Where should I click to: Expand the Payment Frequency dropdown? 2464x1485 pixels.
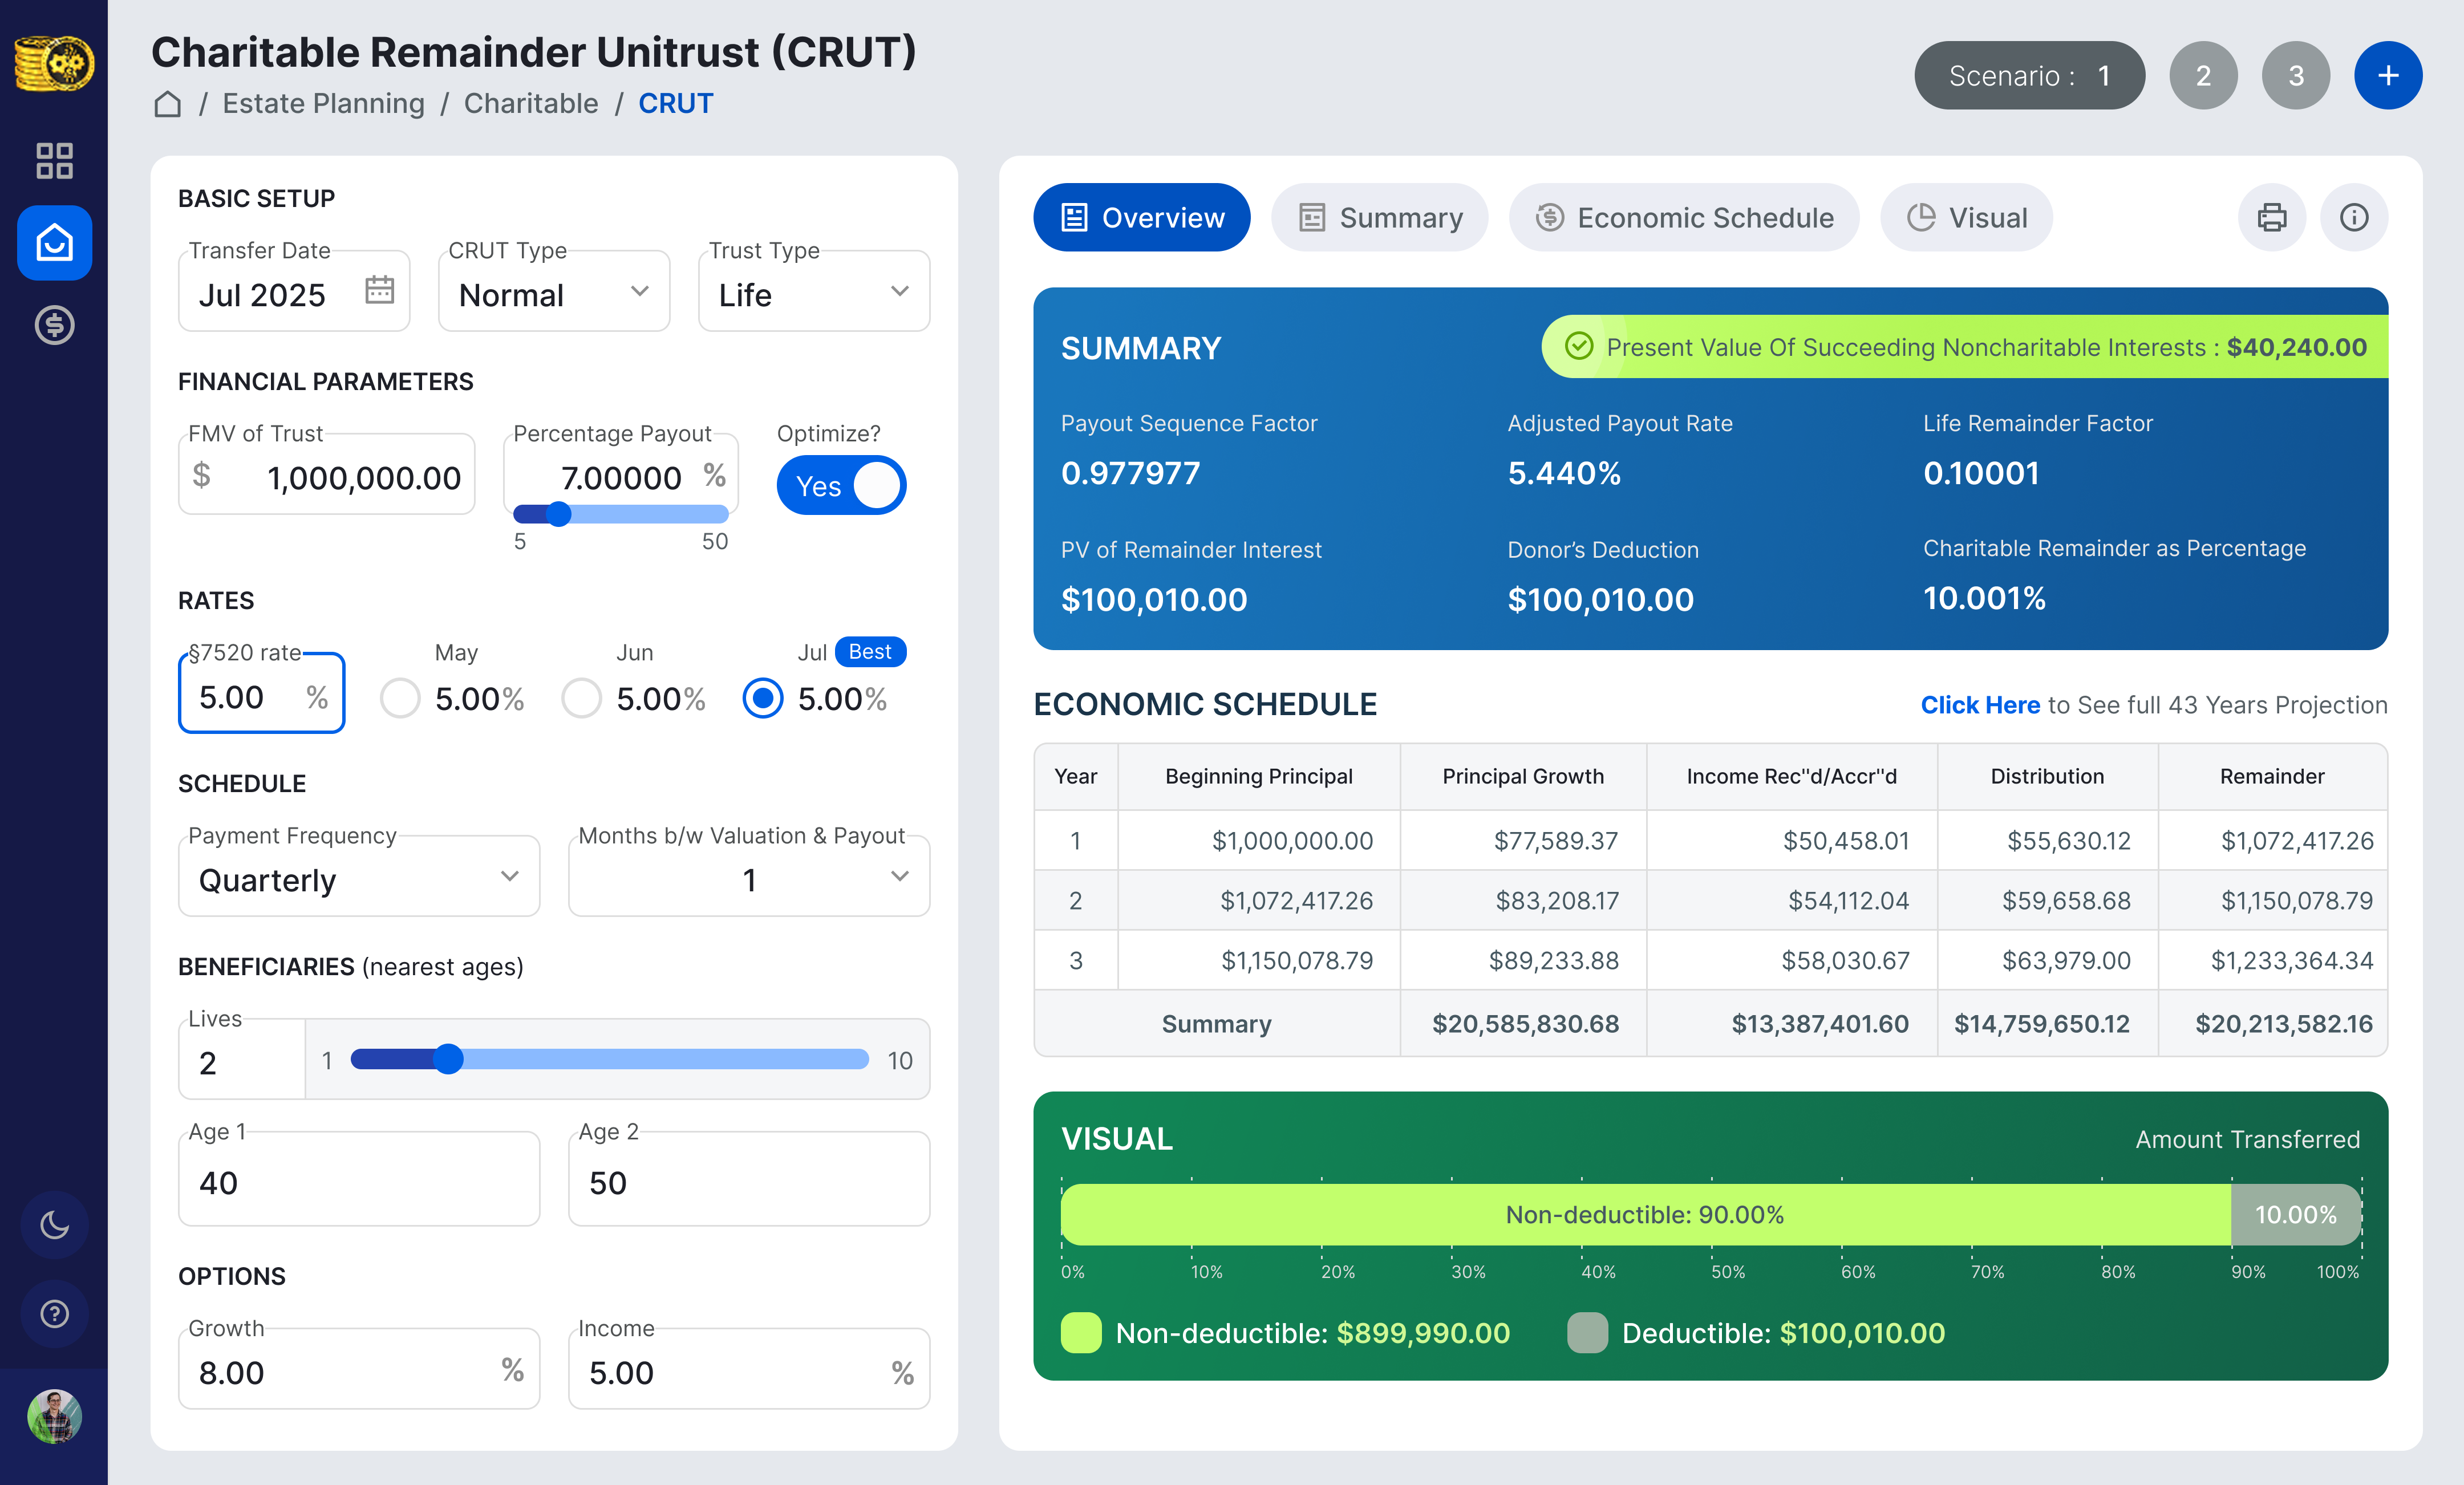coord(358,878)
